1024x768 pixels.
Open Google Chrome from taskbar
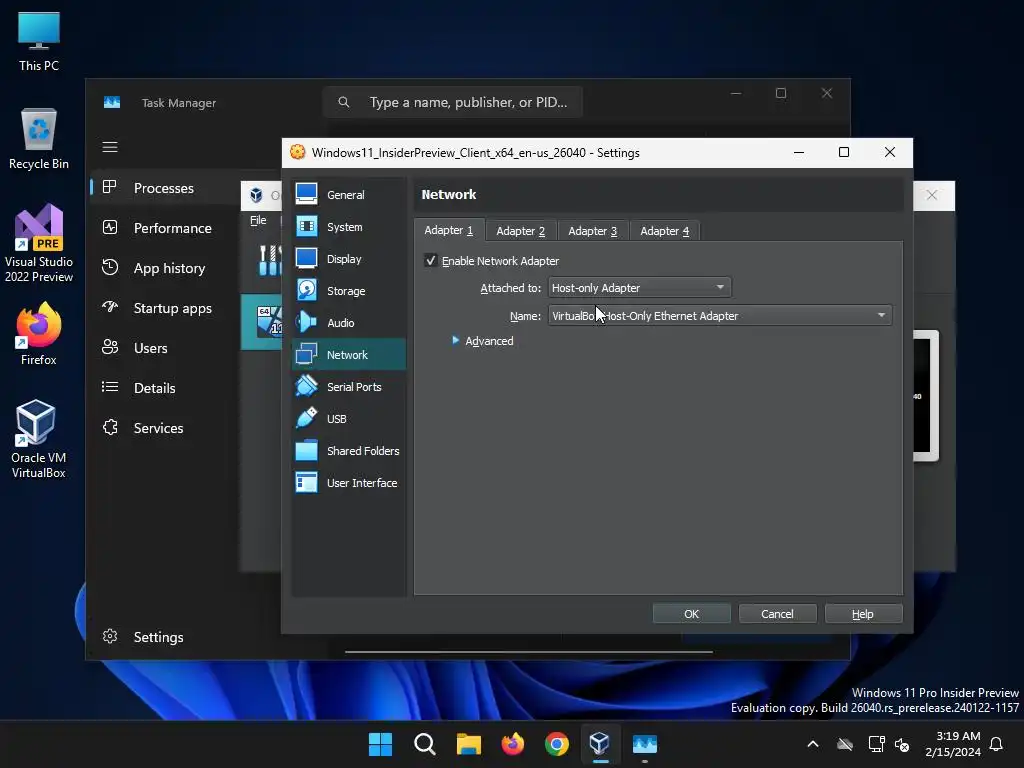point(556,744)
